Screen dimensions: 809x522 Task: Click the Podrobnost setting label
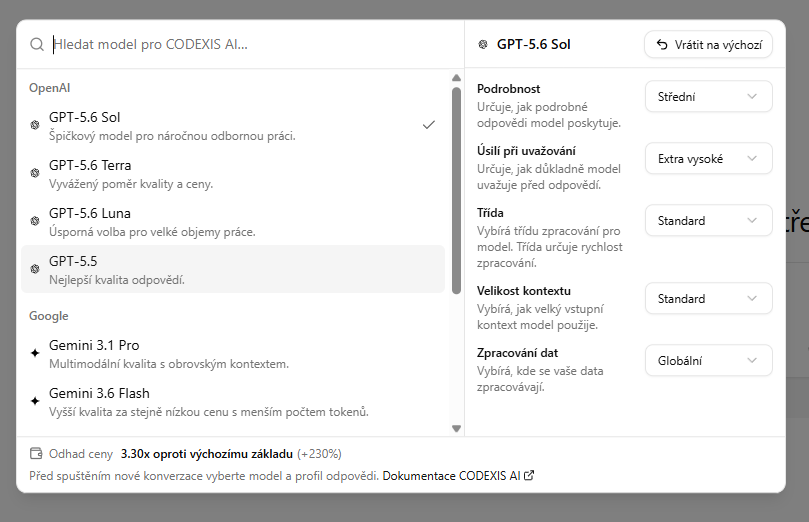[508, 89]
